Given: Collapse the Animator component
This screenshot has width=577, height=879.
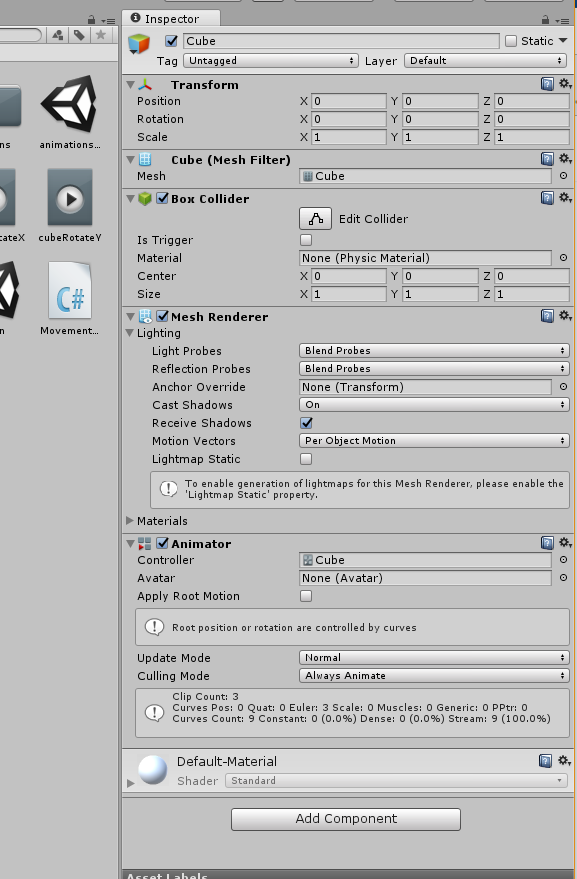Looking at the screenshot, I should 131,543.
